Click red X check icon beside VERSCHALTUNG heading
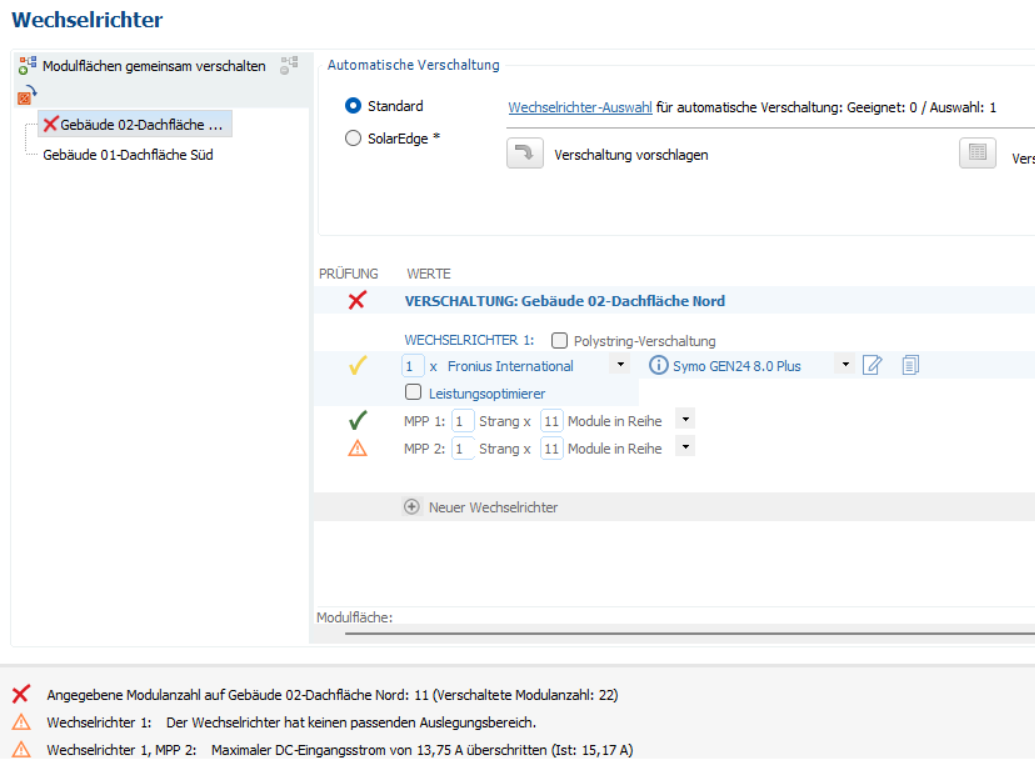This screenshot has width=1035, height=763. (x=357, y=301)
